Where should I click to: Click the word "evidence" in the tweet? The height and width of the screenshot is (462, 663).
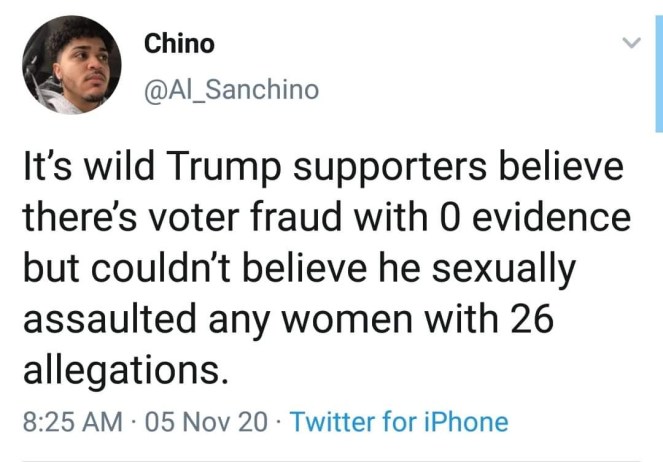coord(544,218)
